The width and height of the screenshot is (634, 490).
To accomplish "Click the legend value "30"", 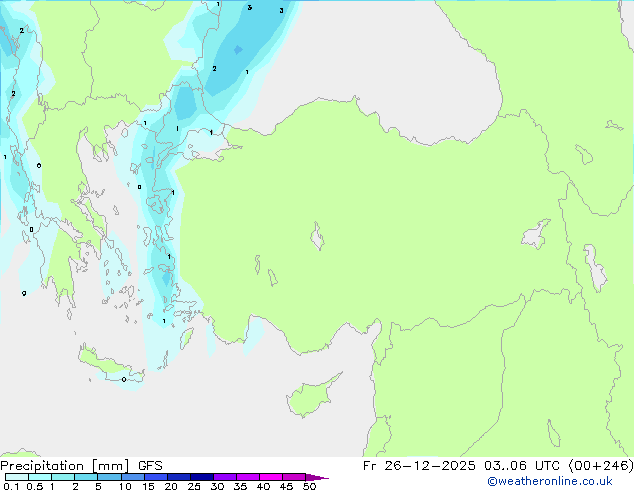I will [217, 486].
